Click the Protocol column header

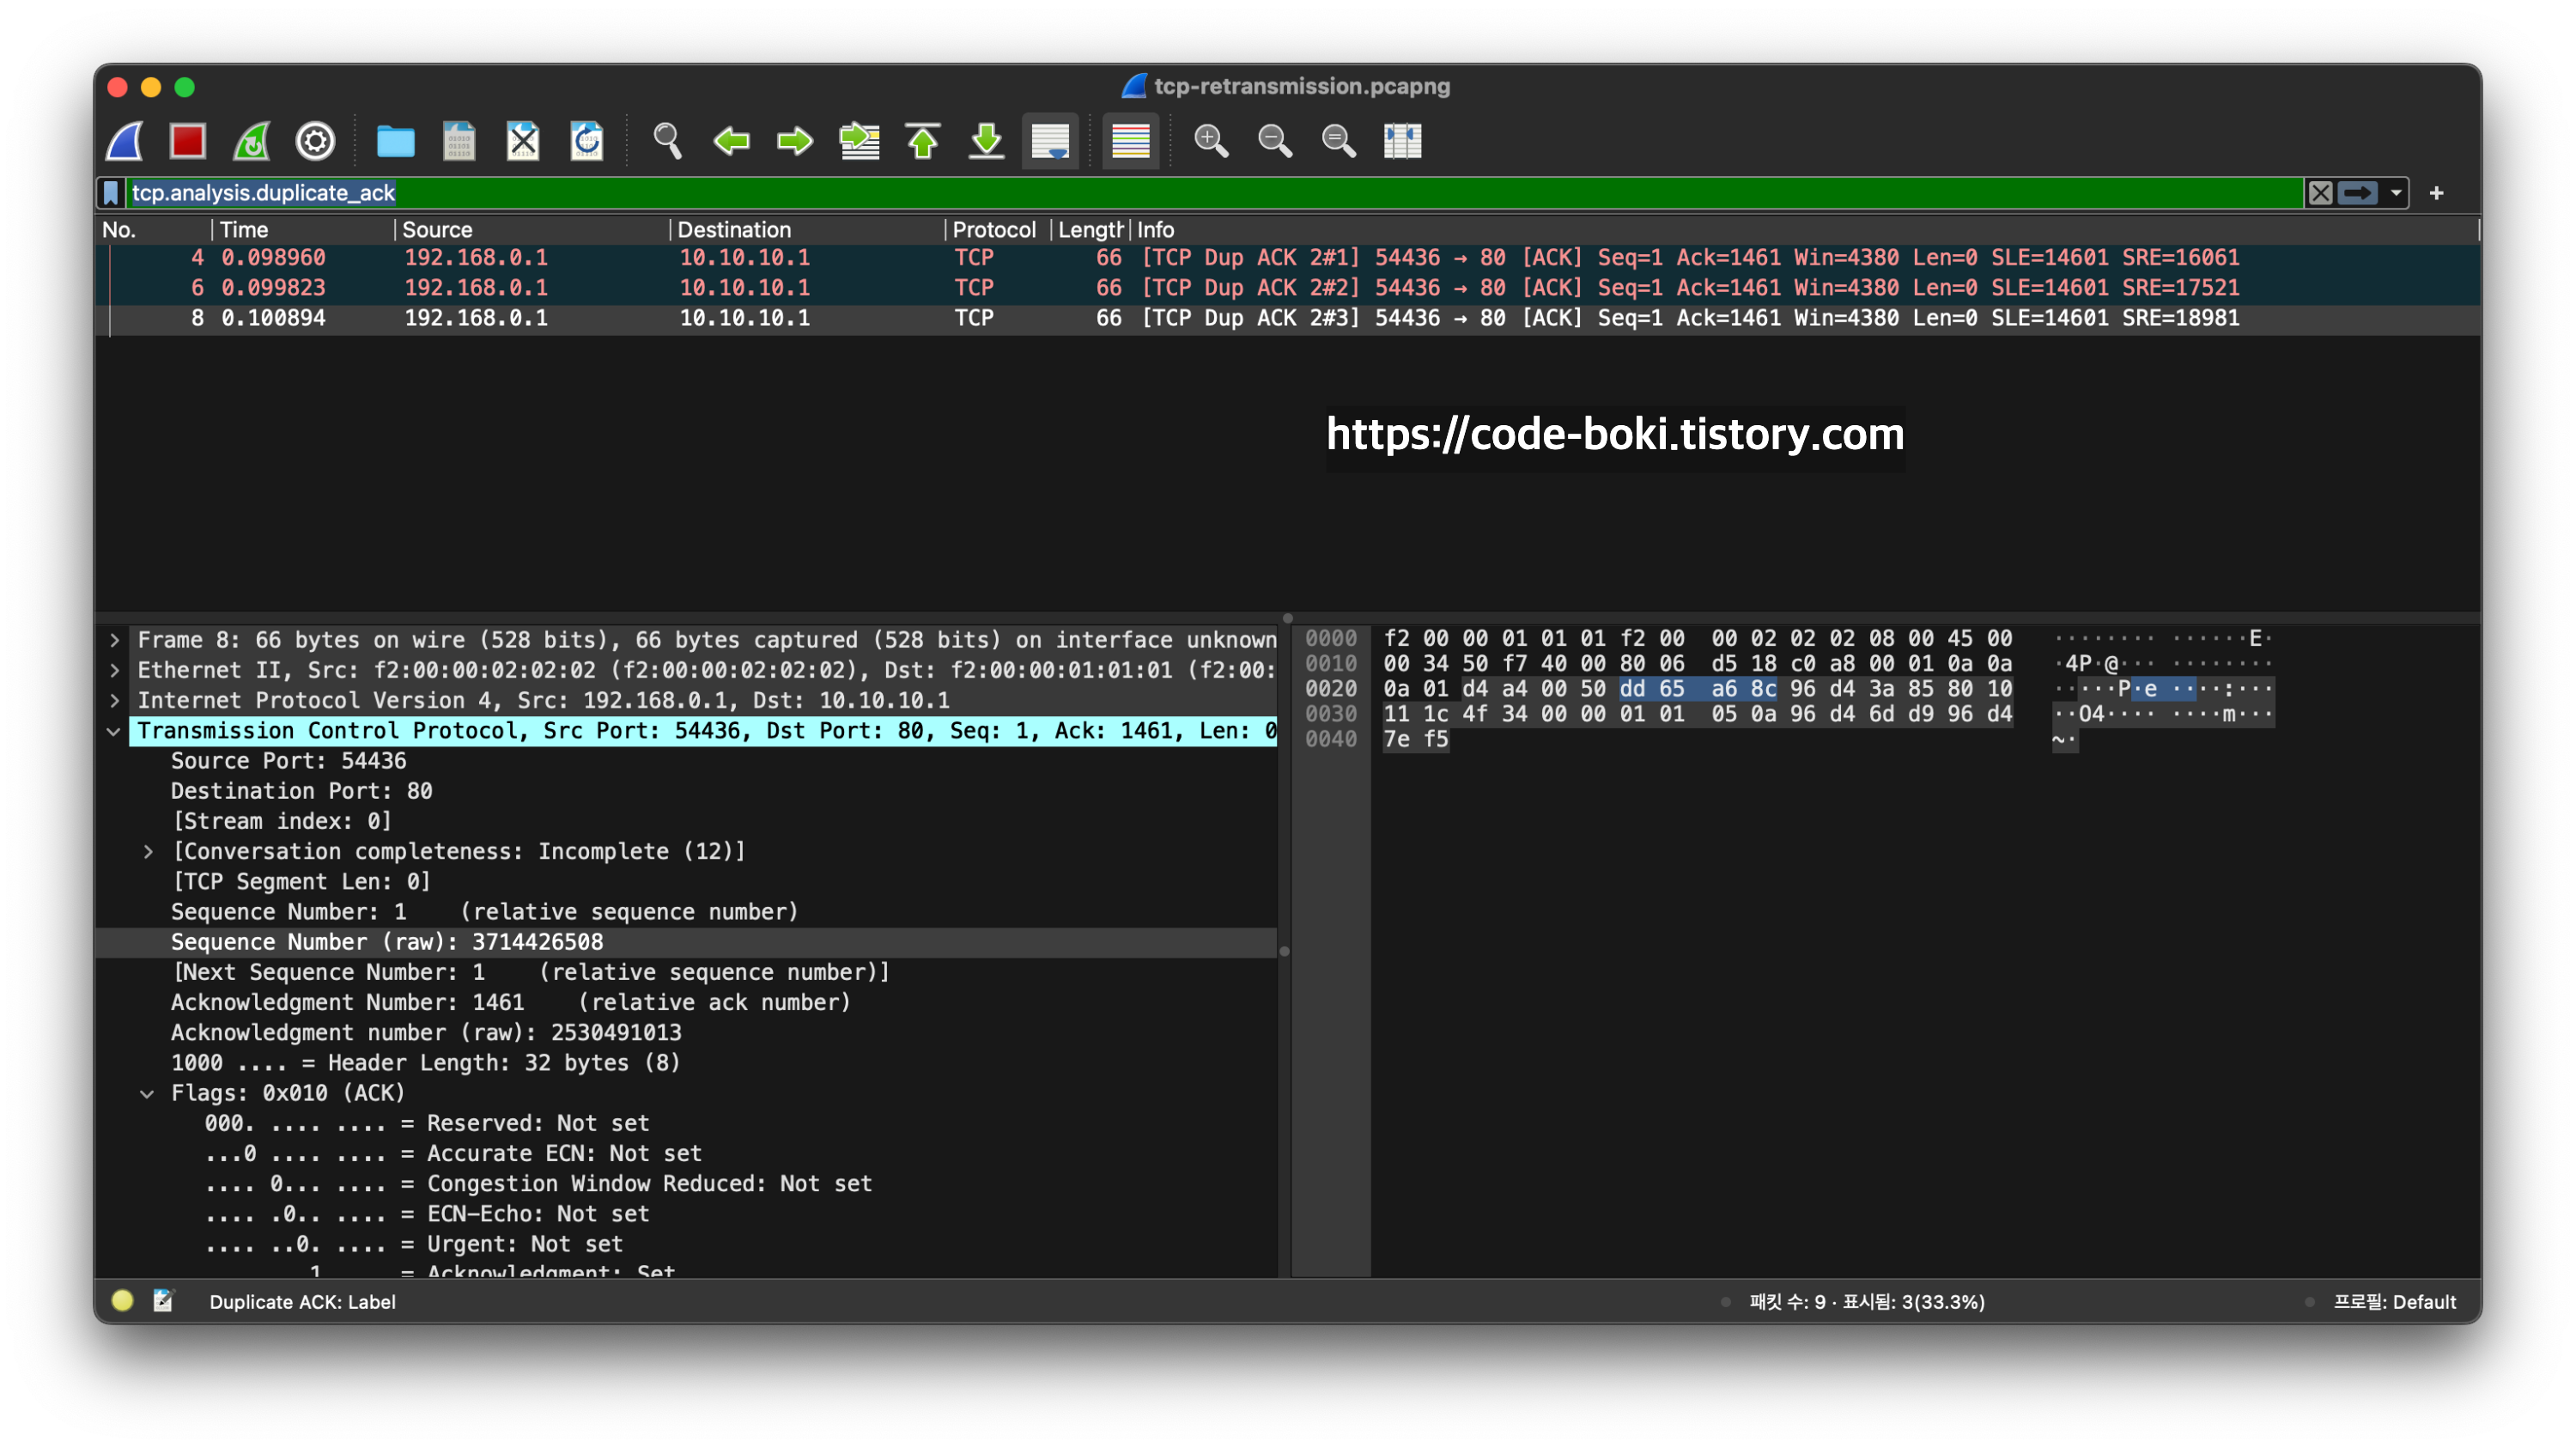coord(993,230)
